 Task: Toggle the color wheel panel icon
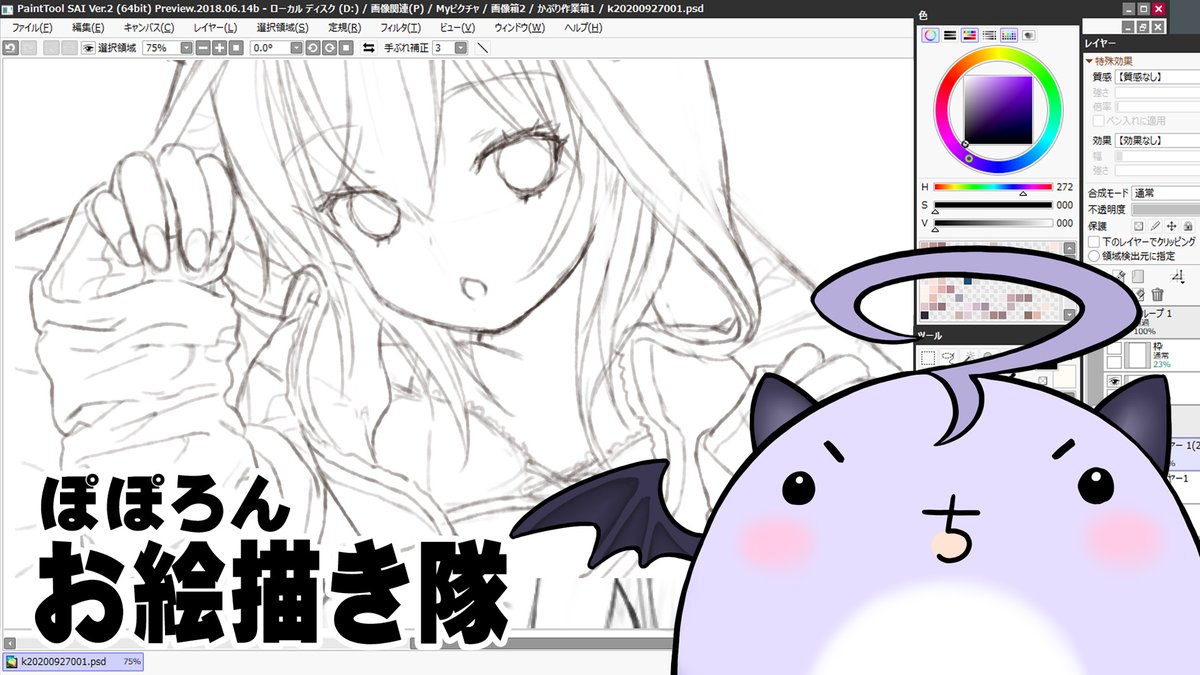point(930,35)
